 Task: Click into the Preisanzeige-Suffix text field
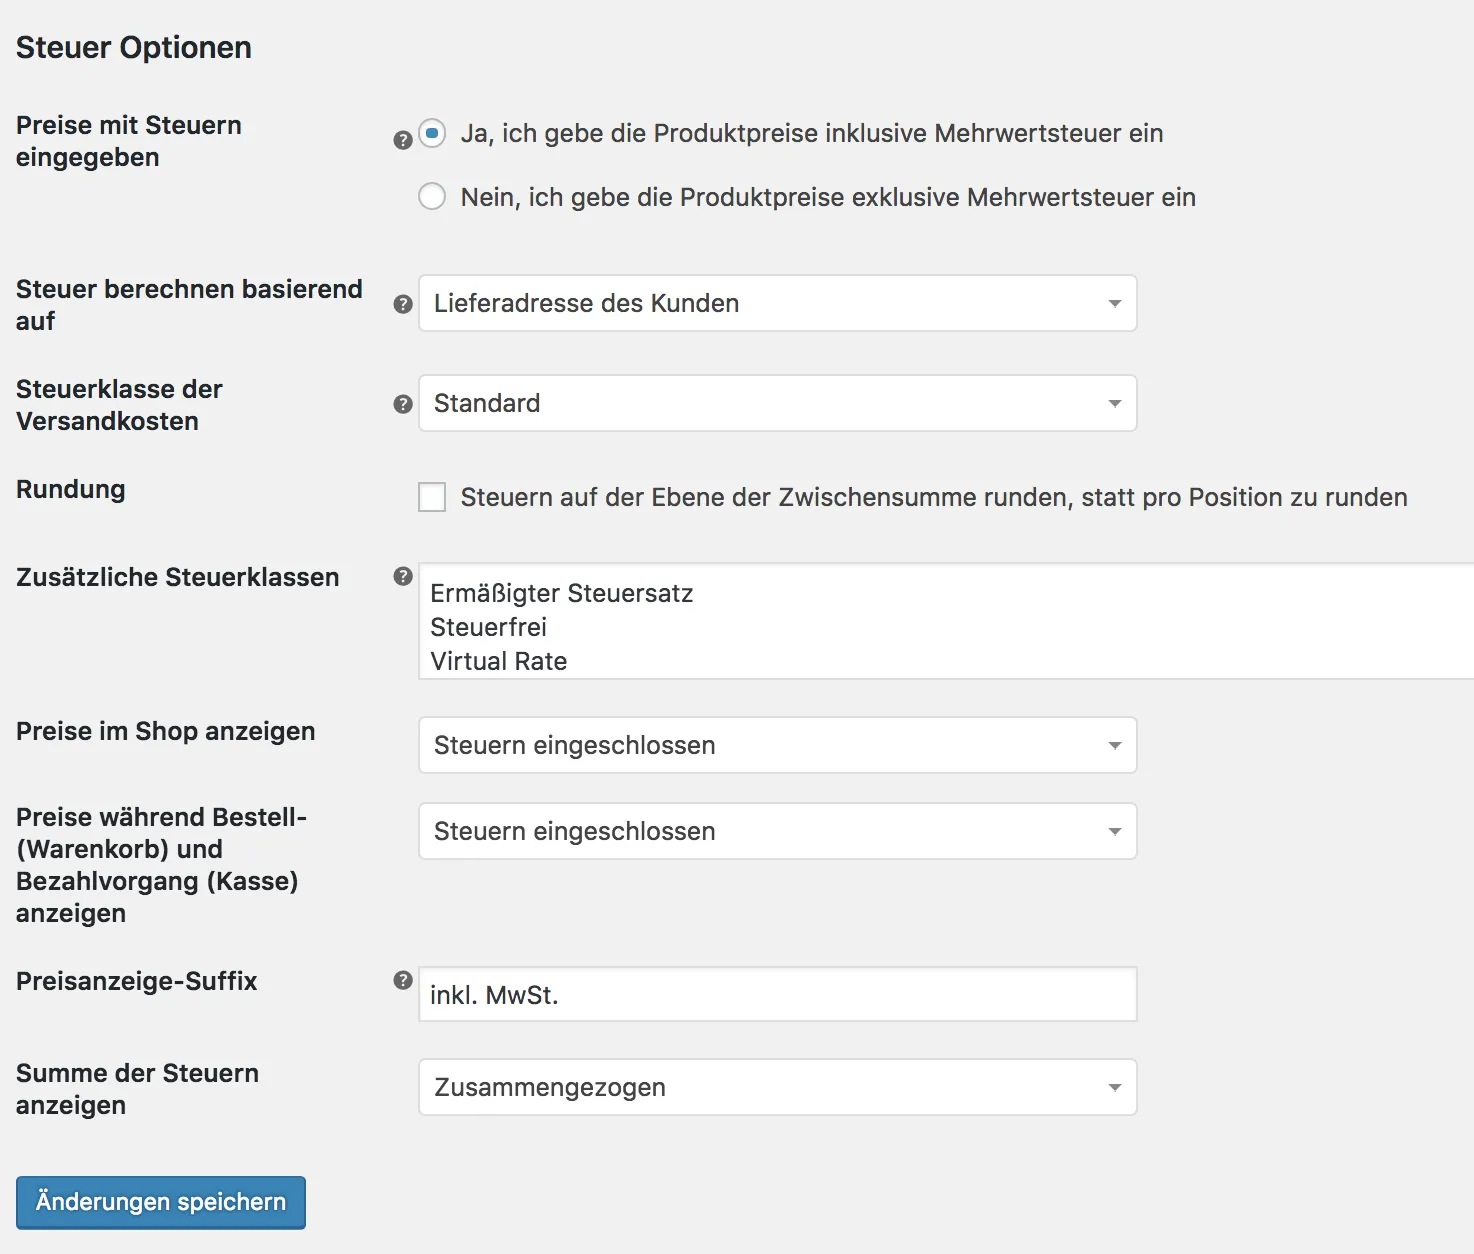pos(777,994)
